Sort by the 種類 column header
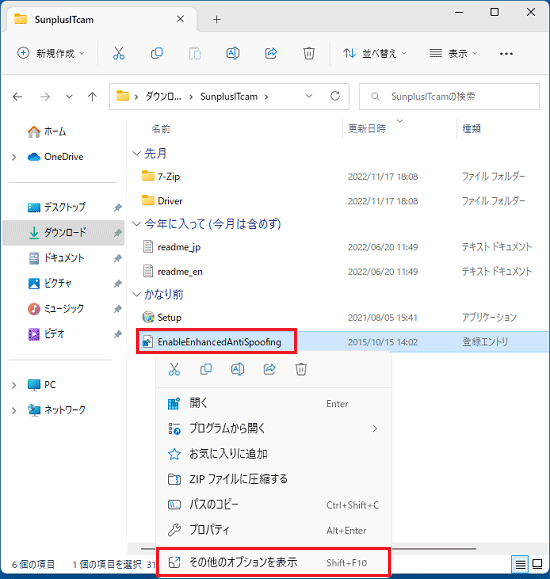 [472, 129]
